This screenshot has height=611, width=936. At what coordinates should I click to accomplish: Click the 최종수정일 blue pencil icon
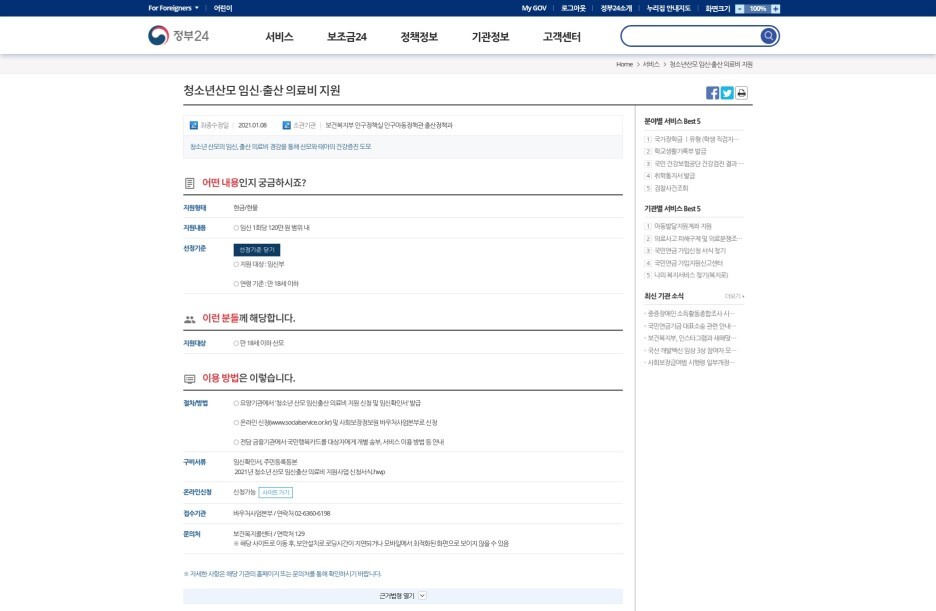click(193, 125)
